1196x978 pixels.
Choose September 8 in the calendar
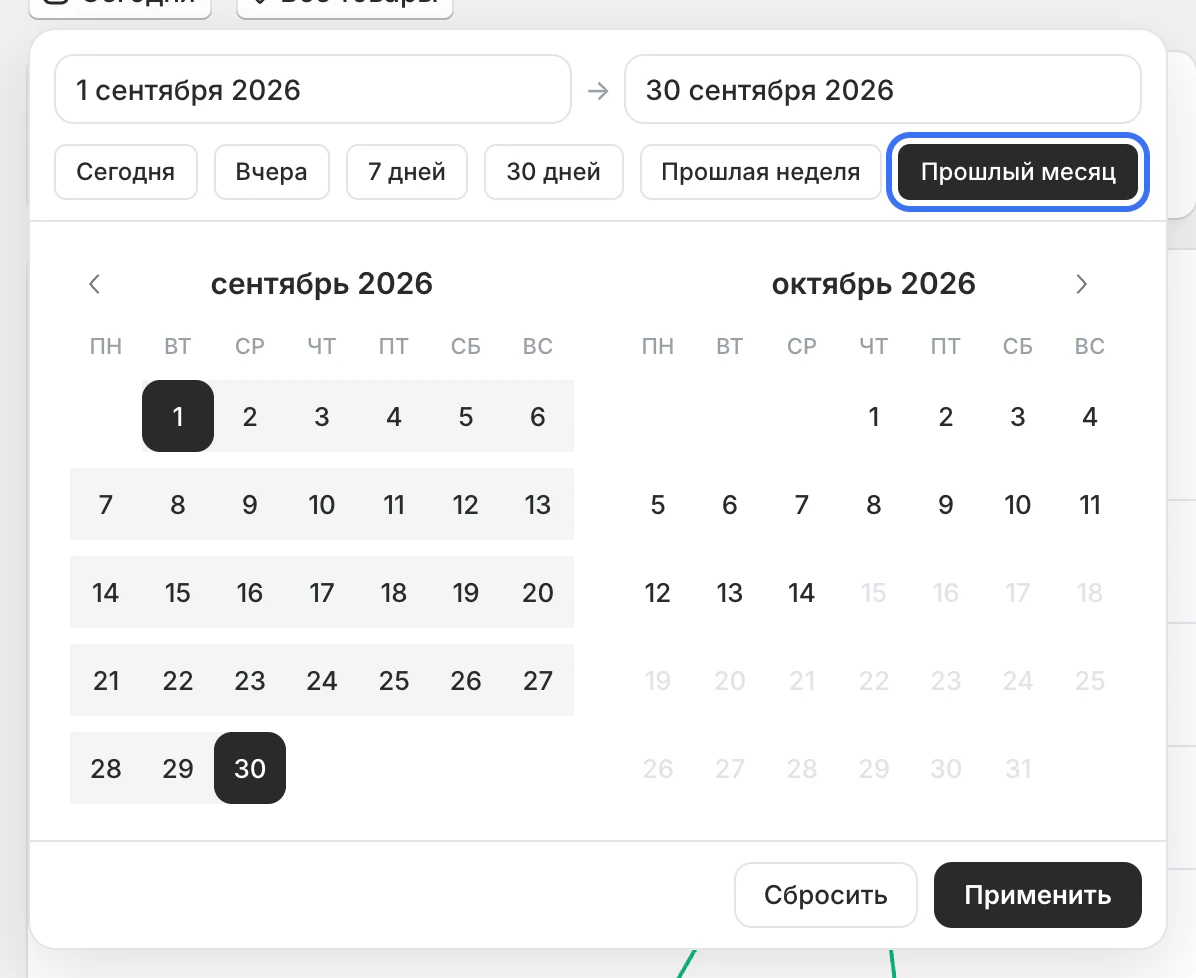(178, 505)
